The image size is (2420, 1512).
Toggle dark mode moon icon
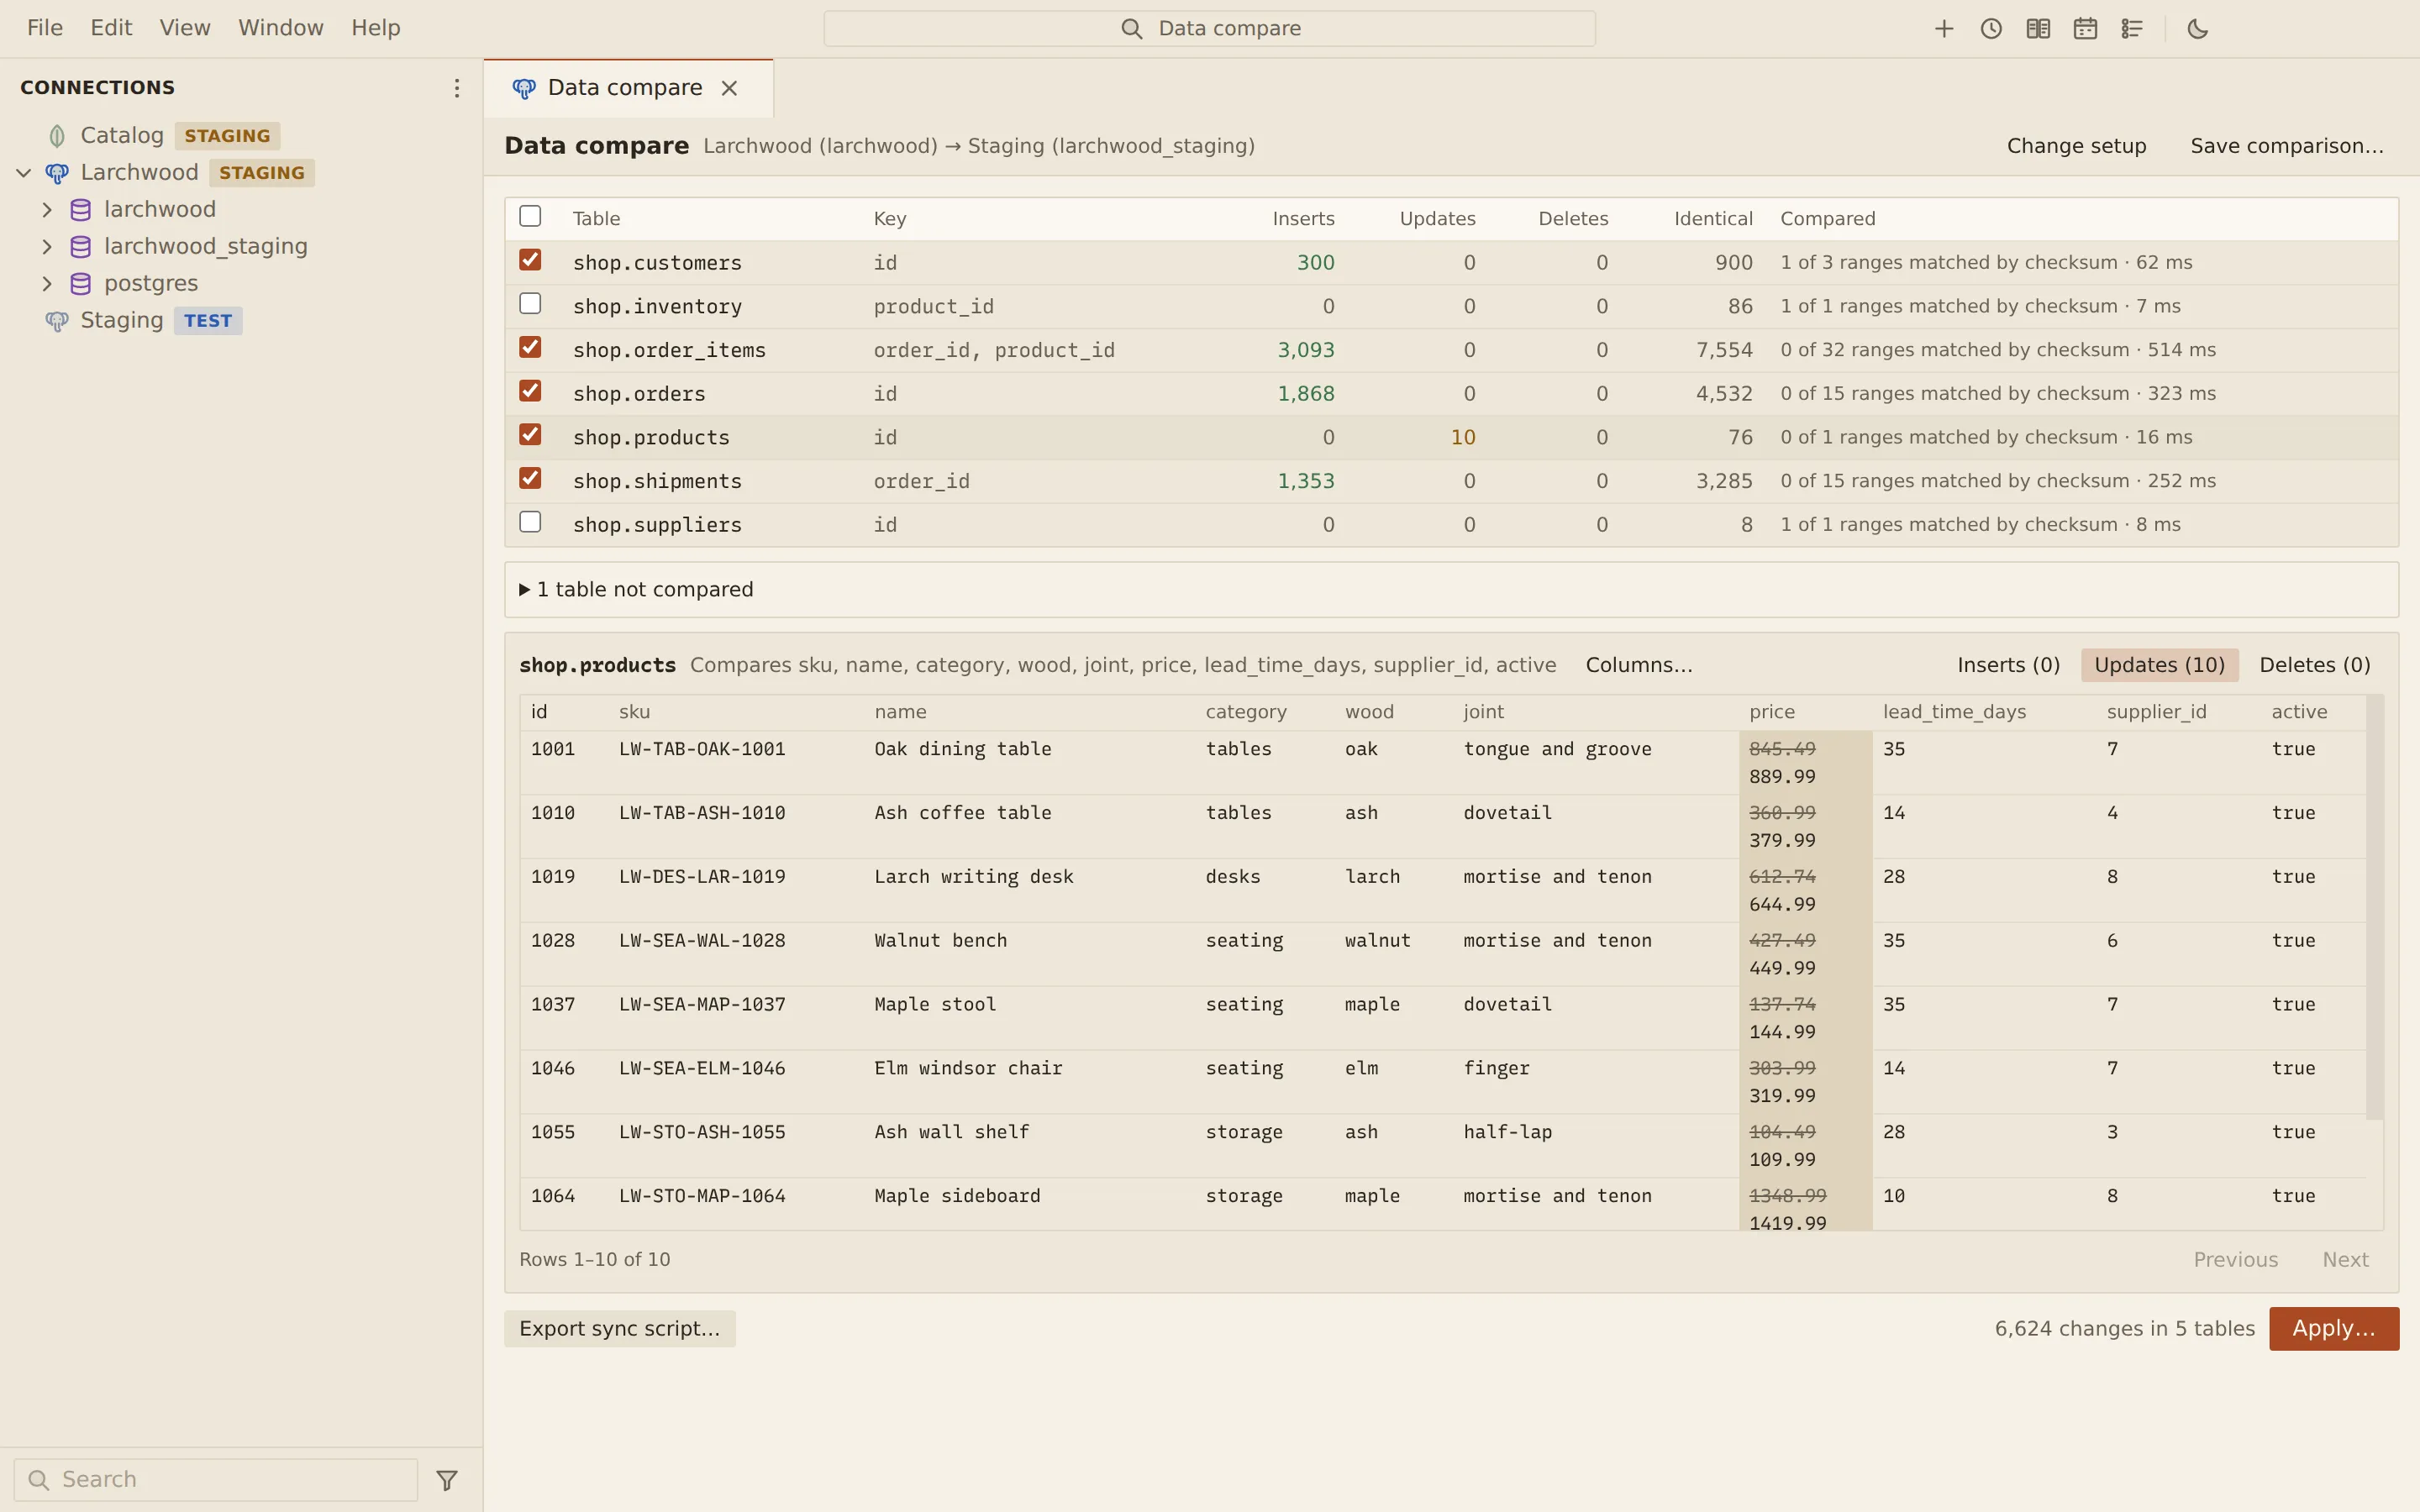pyautogui.click(x=2198, y=29)
